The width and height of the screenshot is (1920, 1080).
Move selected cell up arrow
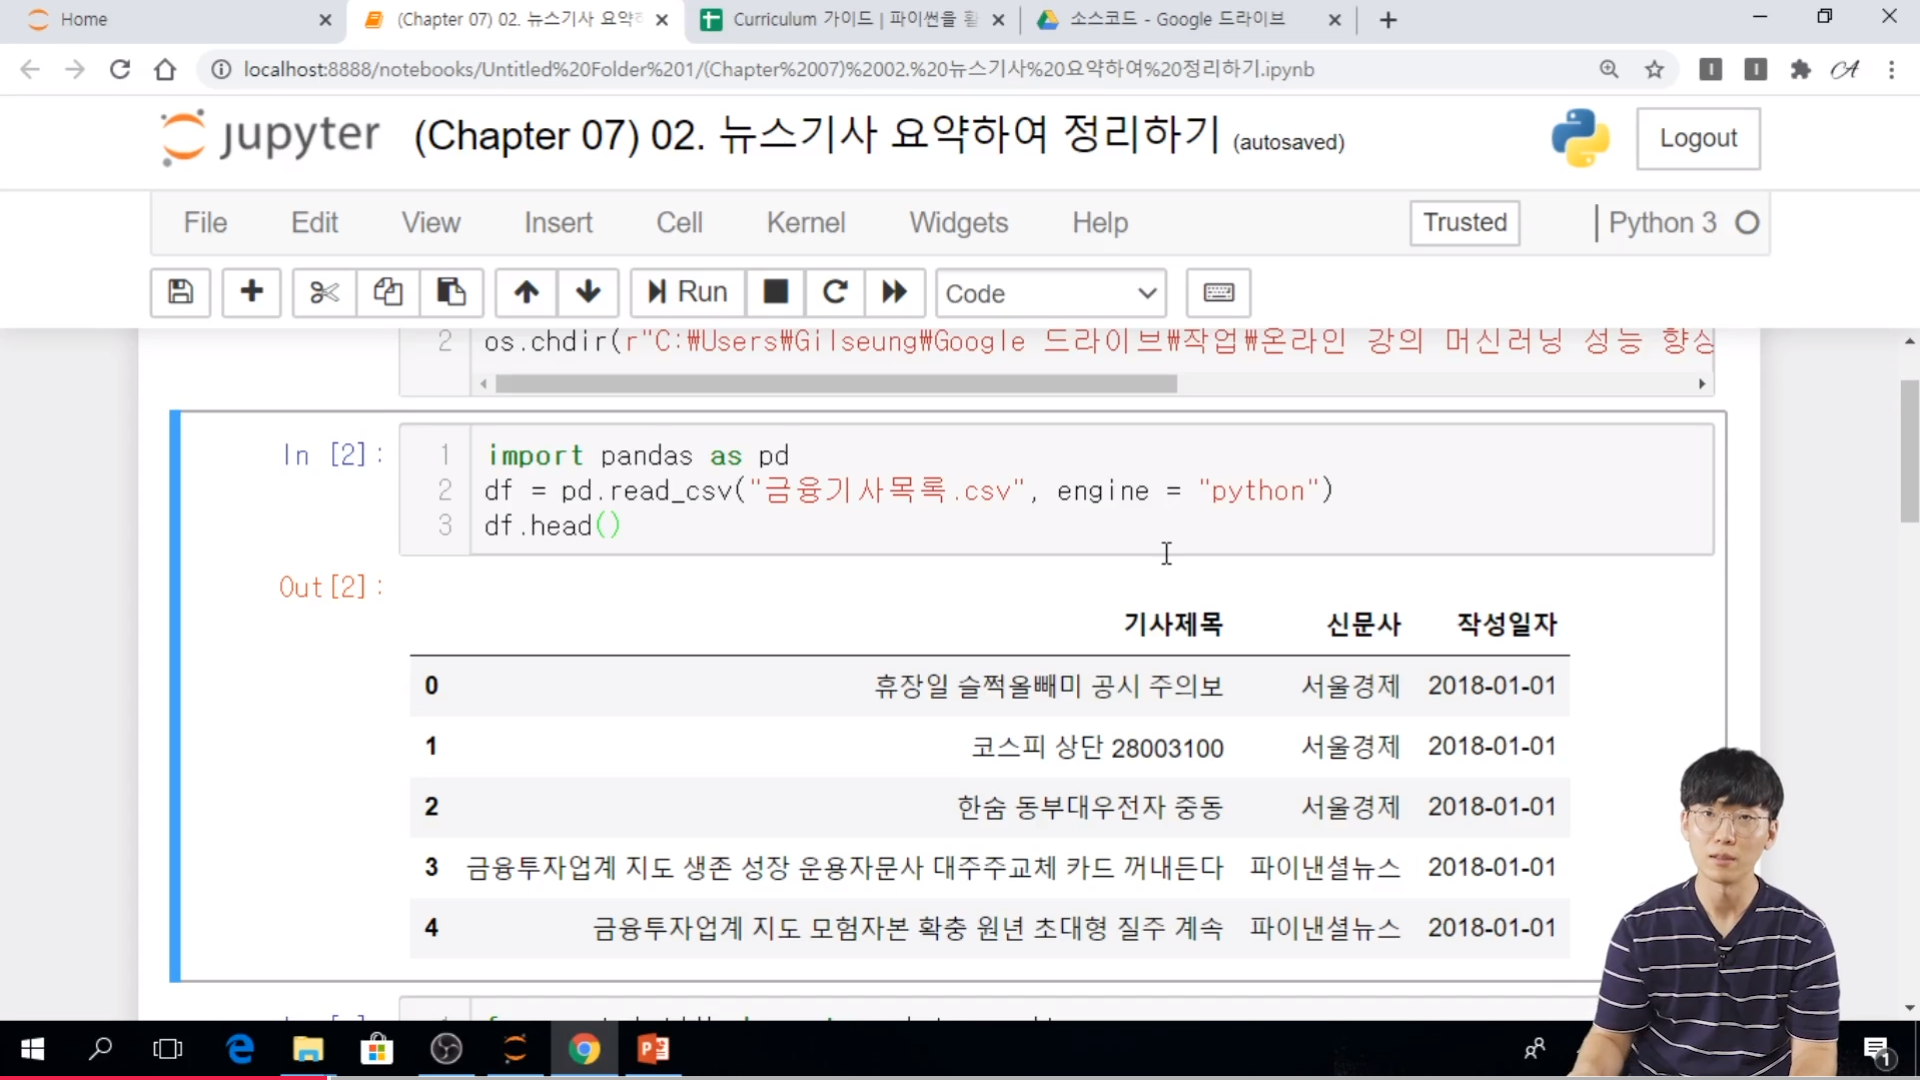(526, 292)
